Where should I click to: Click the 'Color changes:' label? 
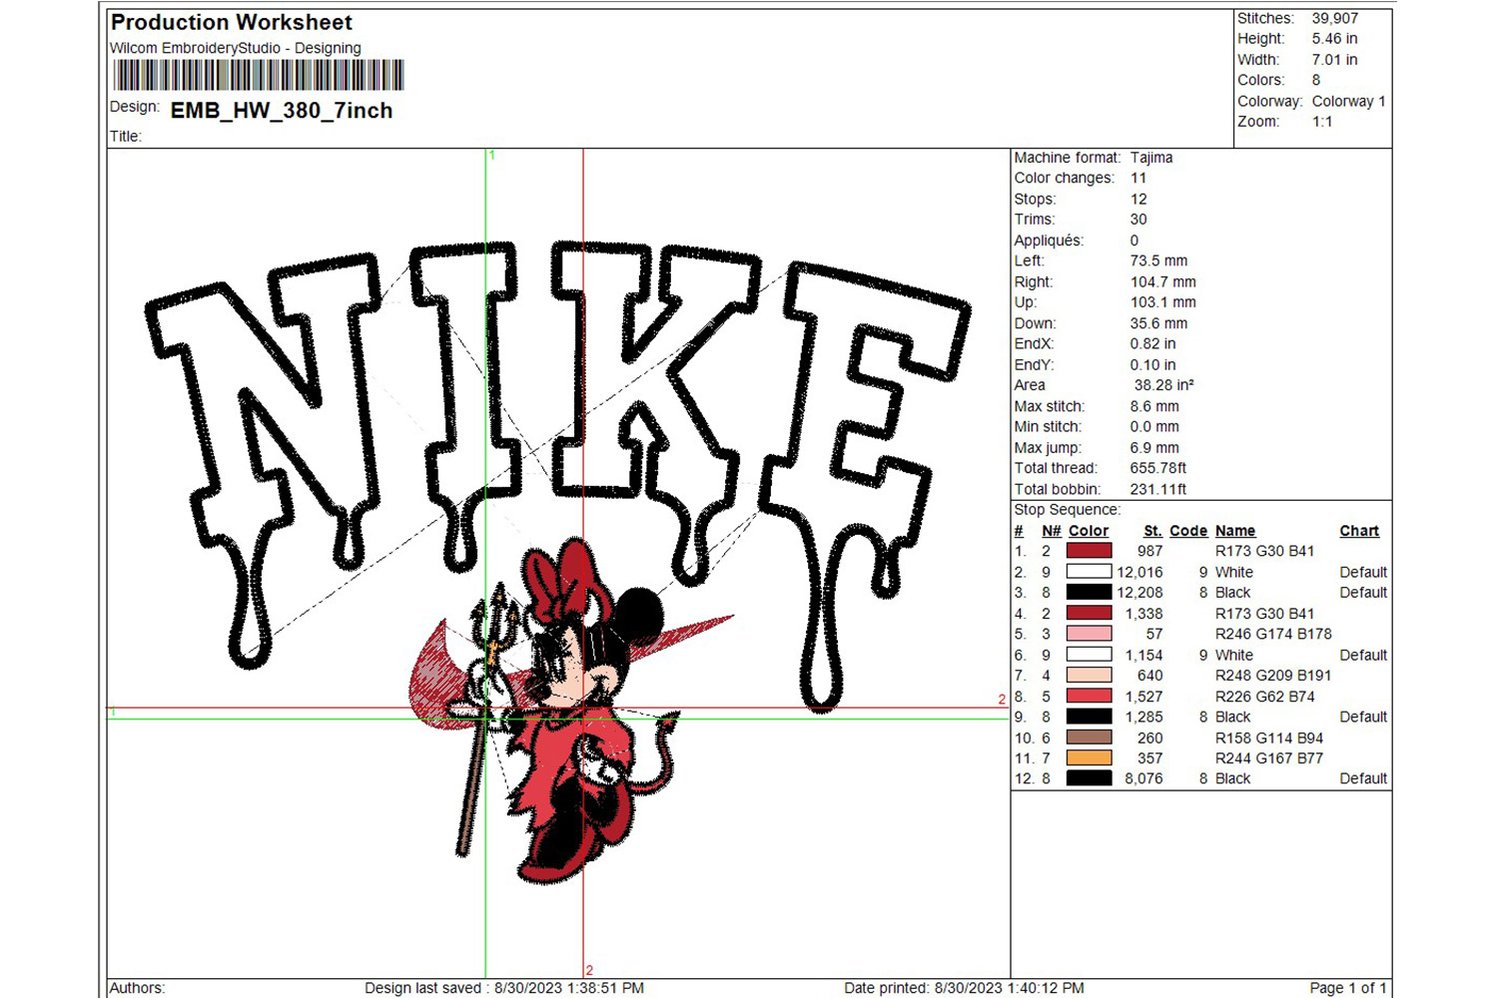pos(1064,178)
